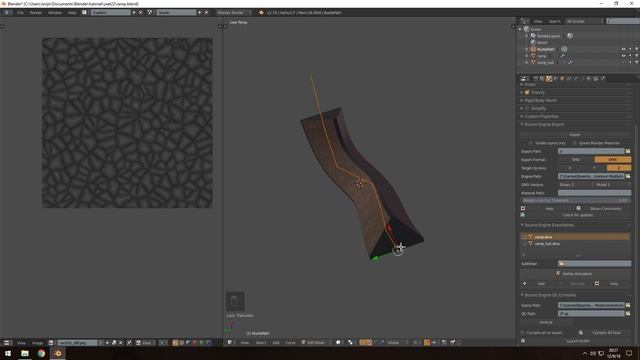Toggle visibility eye for ramp object
The image size is (640, 360).
(623, 56)
